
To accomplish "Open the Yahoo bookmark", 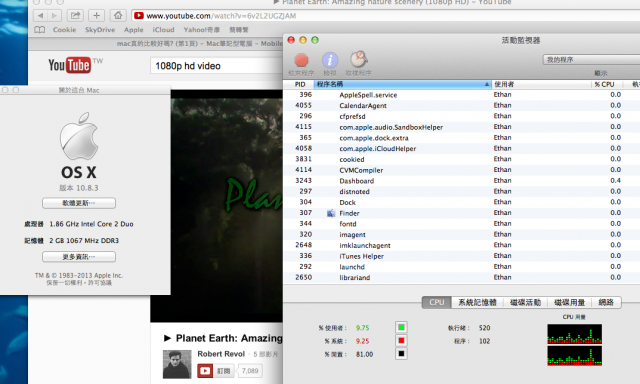I will 202,30.
